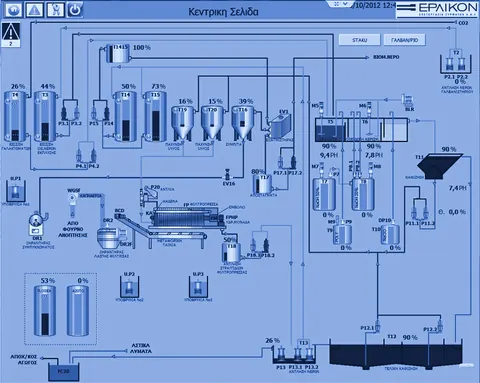Click the home icon in top toolbar
Screen dimensions: 480x383
point(13,10)
